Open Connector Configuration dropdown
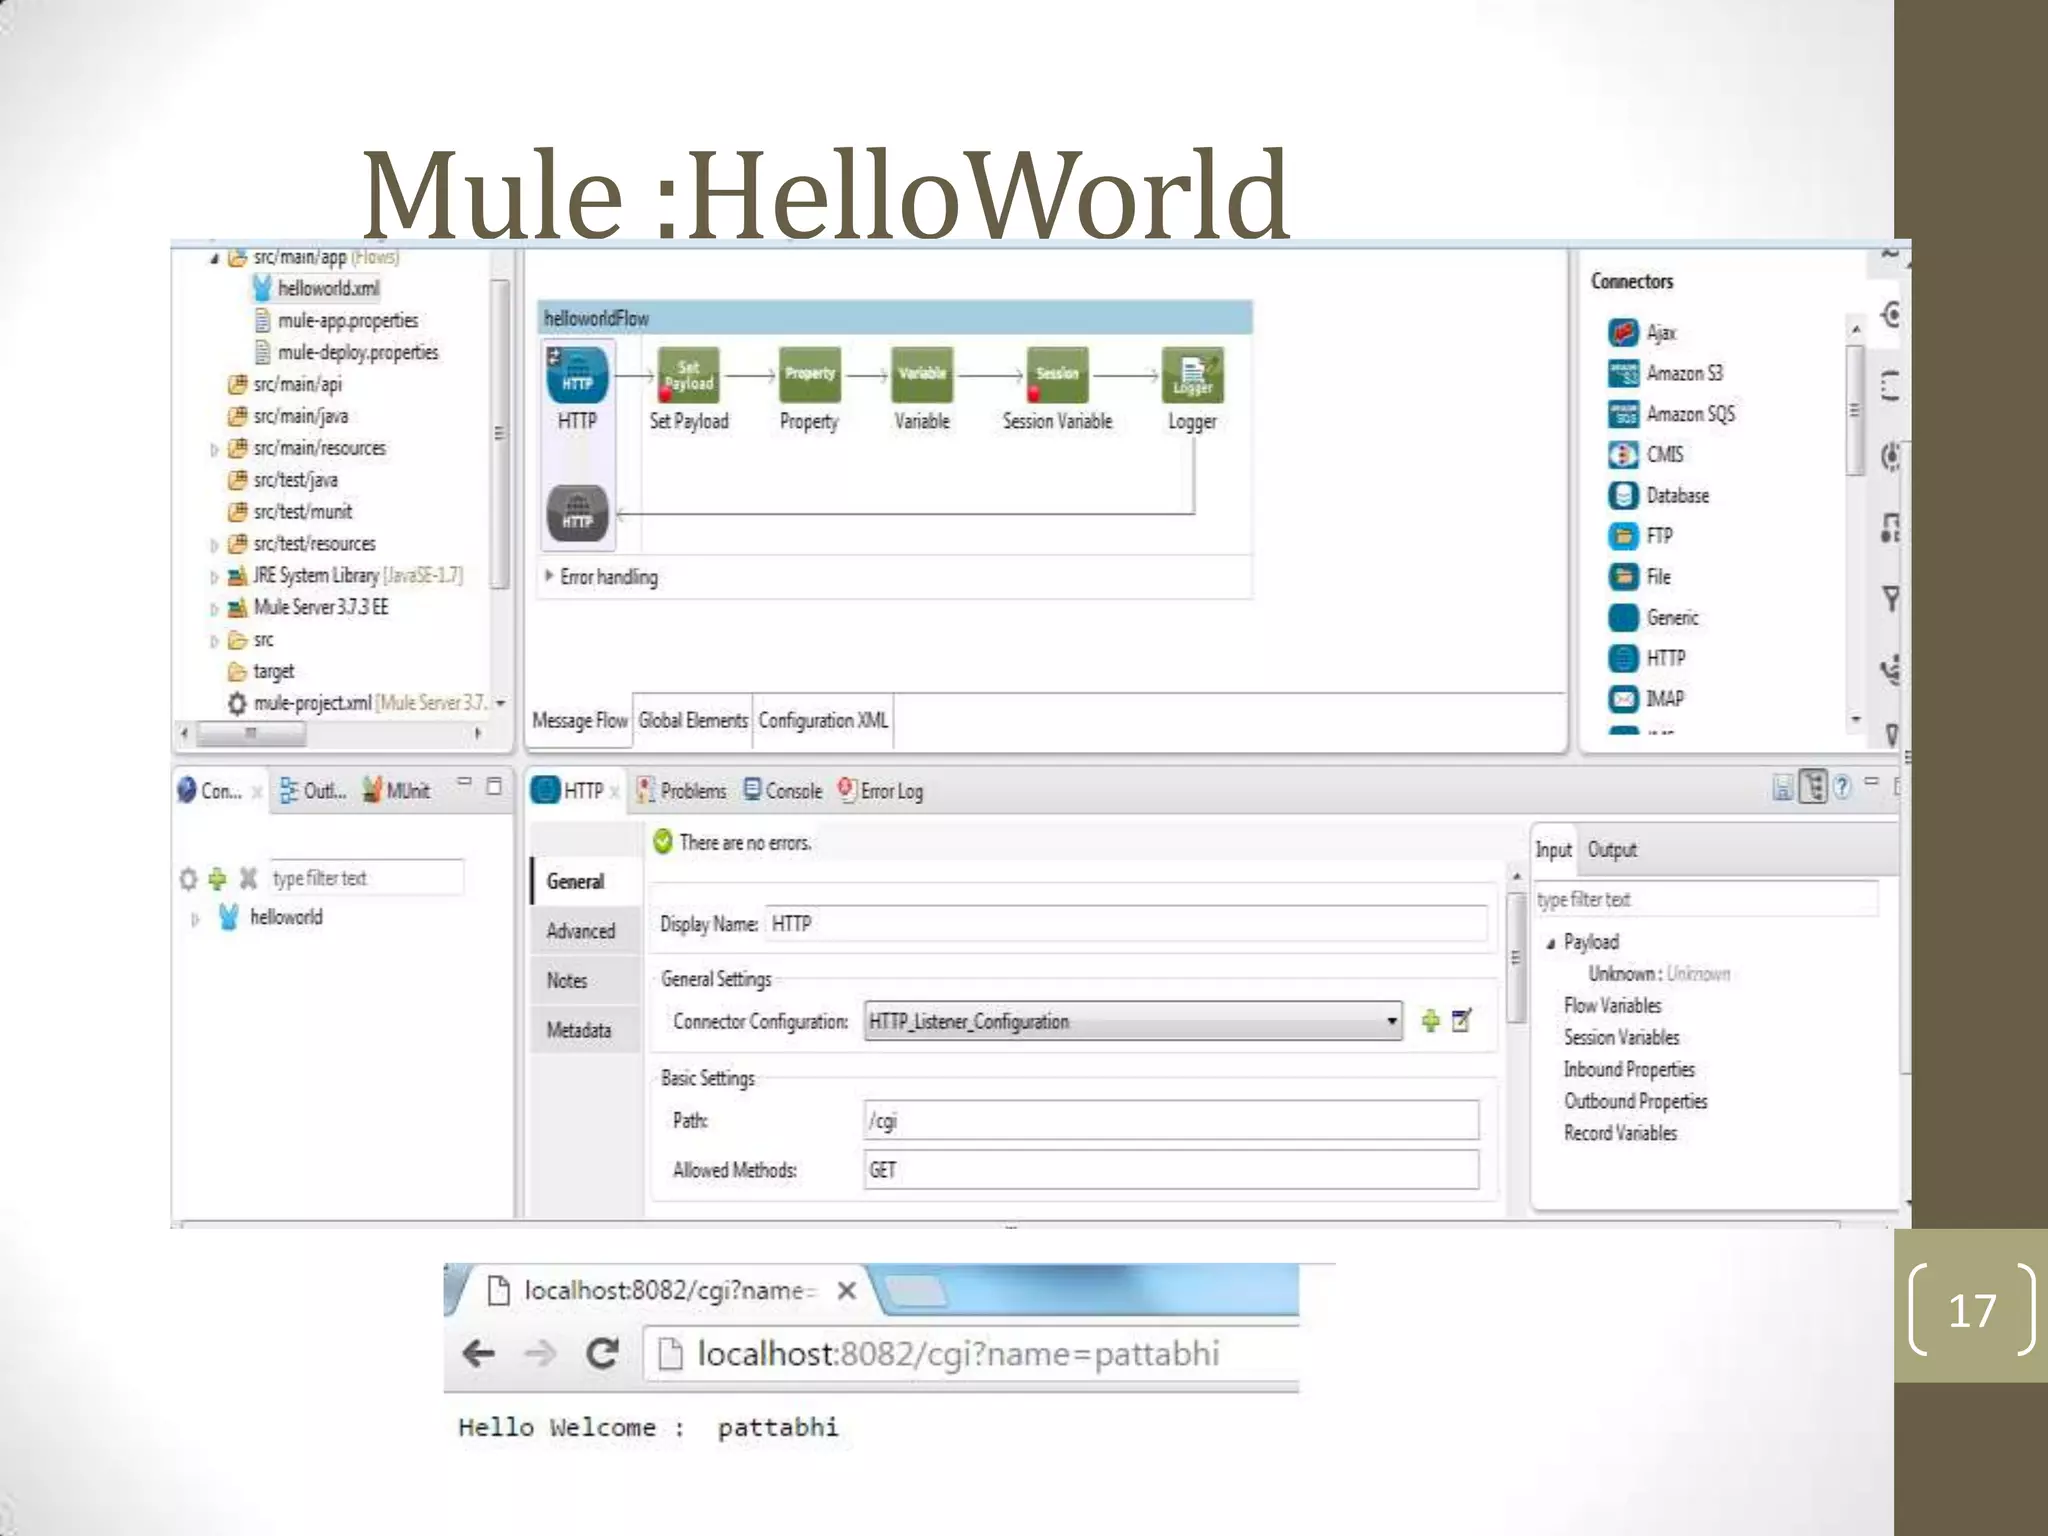Viewport: 2048px width, 1536px height. click(x=1133, y=1021)
